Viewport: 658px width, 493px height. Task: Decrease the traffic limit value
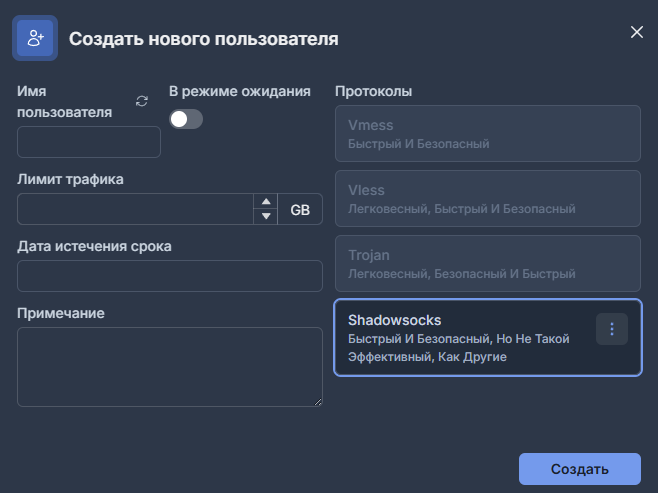pos(266,216)
